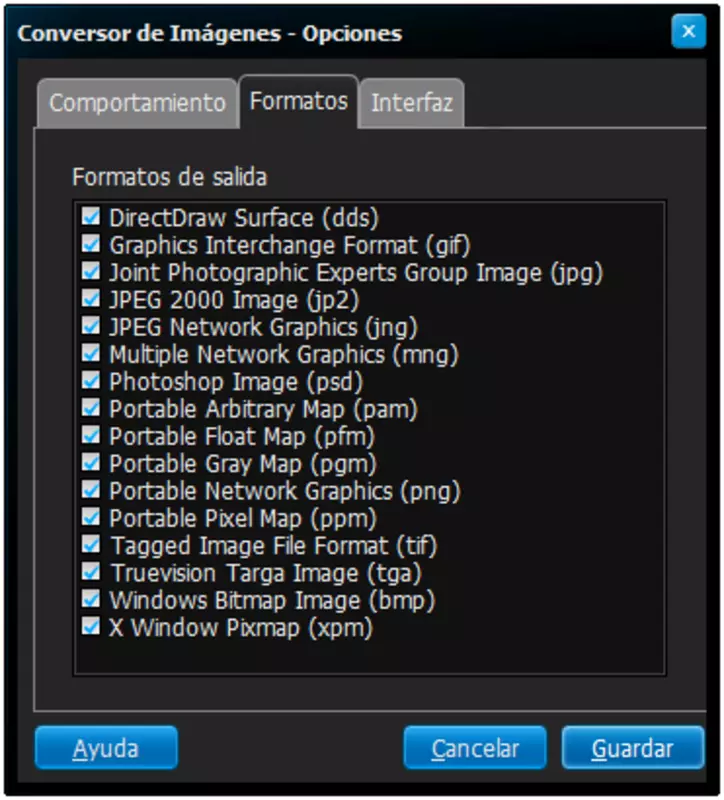Image resolution: width=724 pixels, height=800 pixels.
Task: Close the Opciones dialog window
Action: click(688, 32)
